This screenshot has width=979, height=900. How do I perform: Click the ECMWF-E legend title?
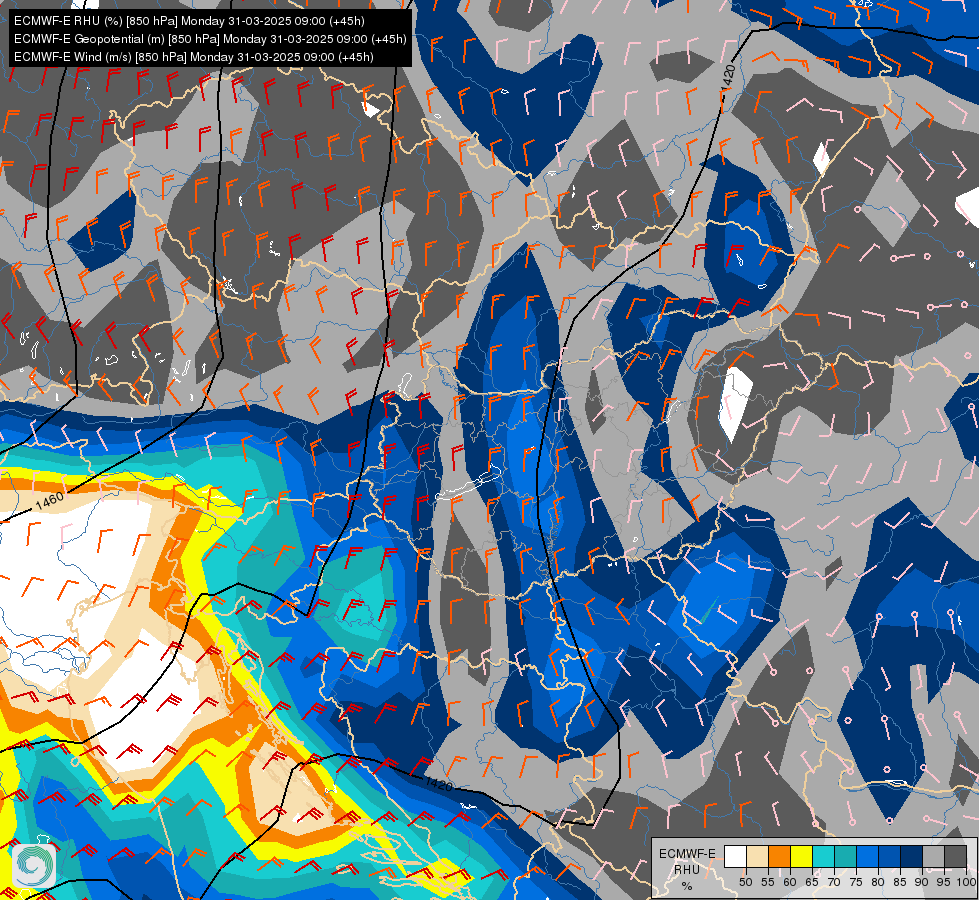tap(687, 854)
